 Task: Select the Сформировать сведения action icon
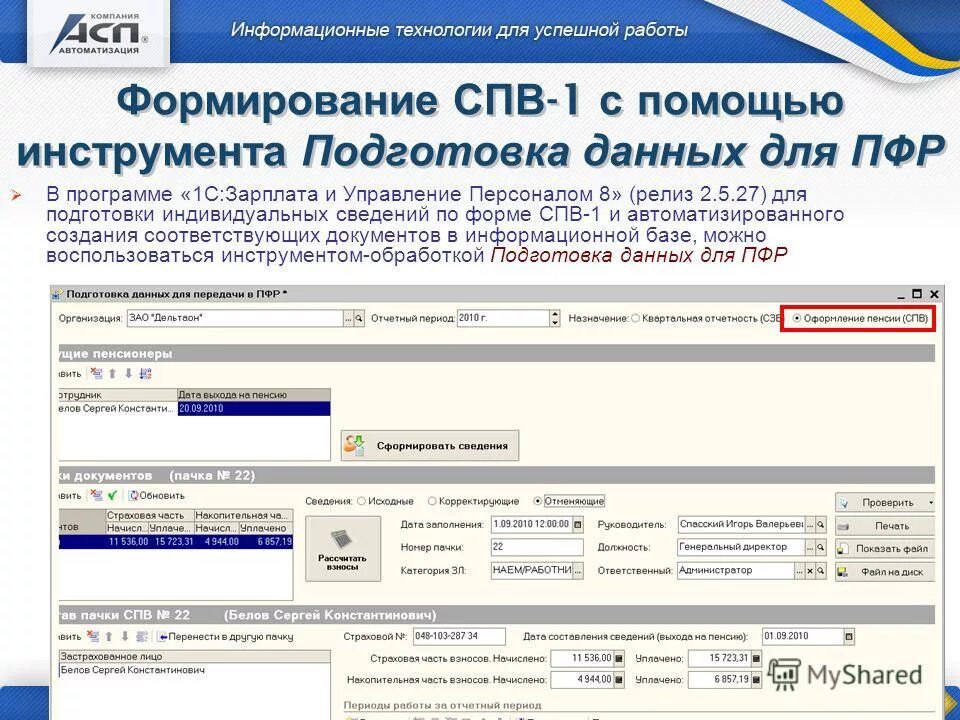(355, 445)
